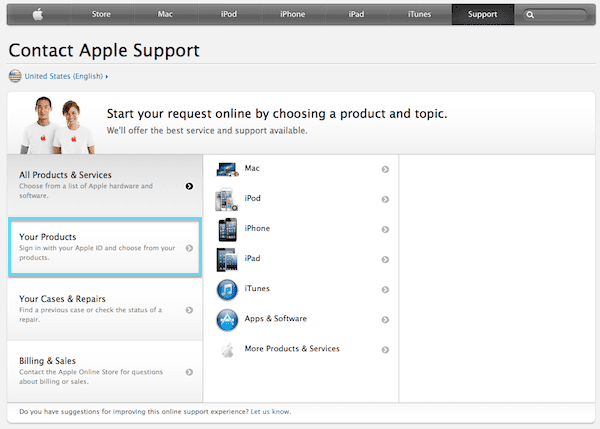The image size is (600, 429).
Task: Expand the iTunes row arrow
Action: pyautogui.click(x=385, y=289)
